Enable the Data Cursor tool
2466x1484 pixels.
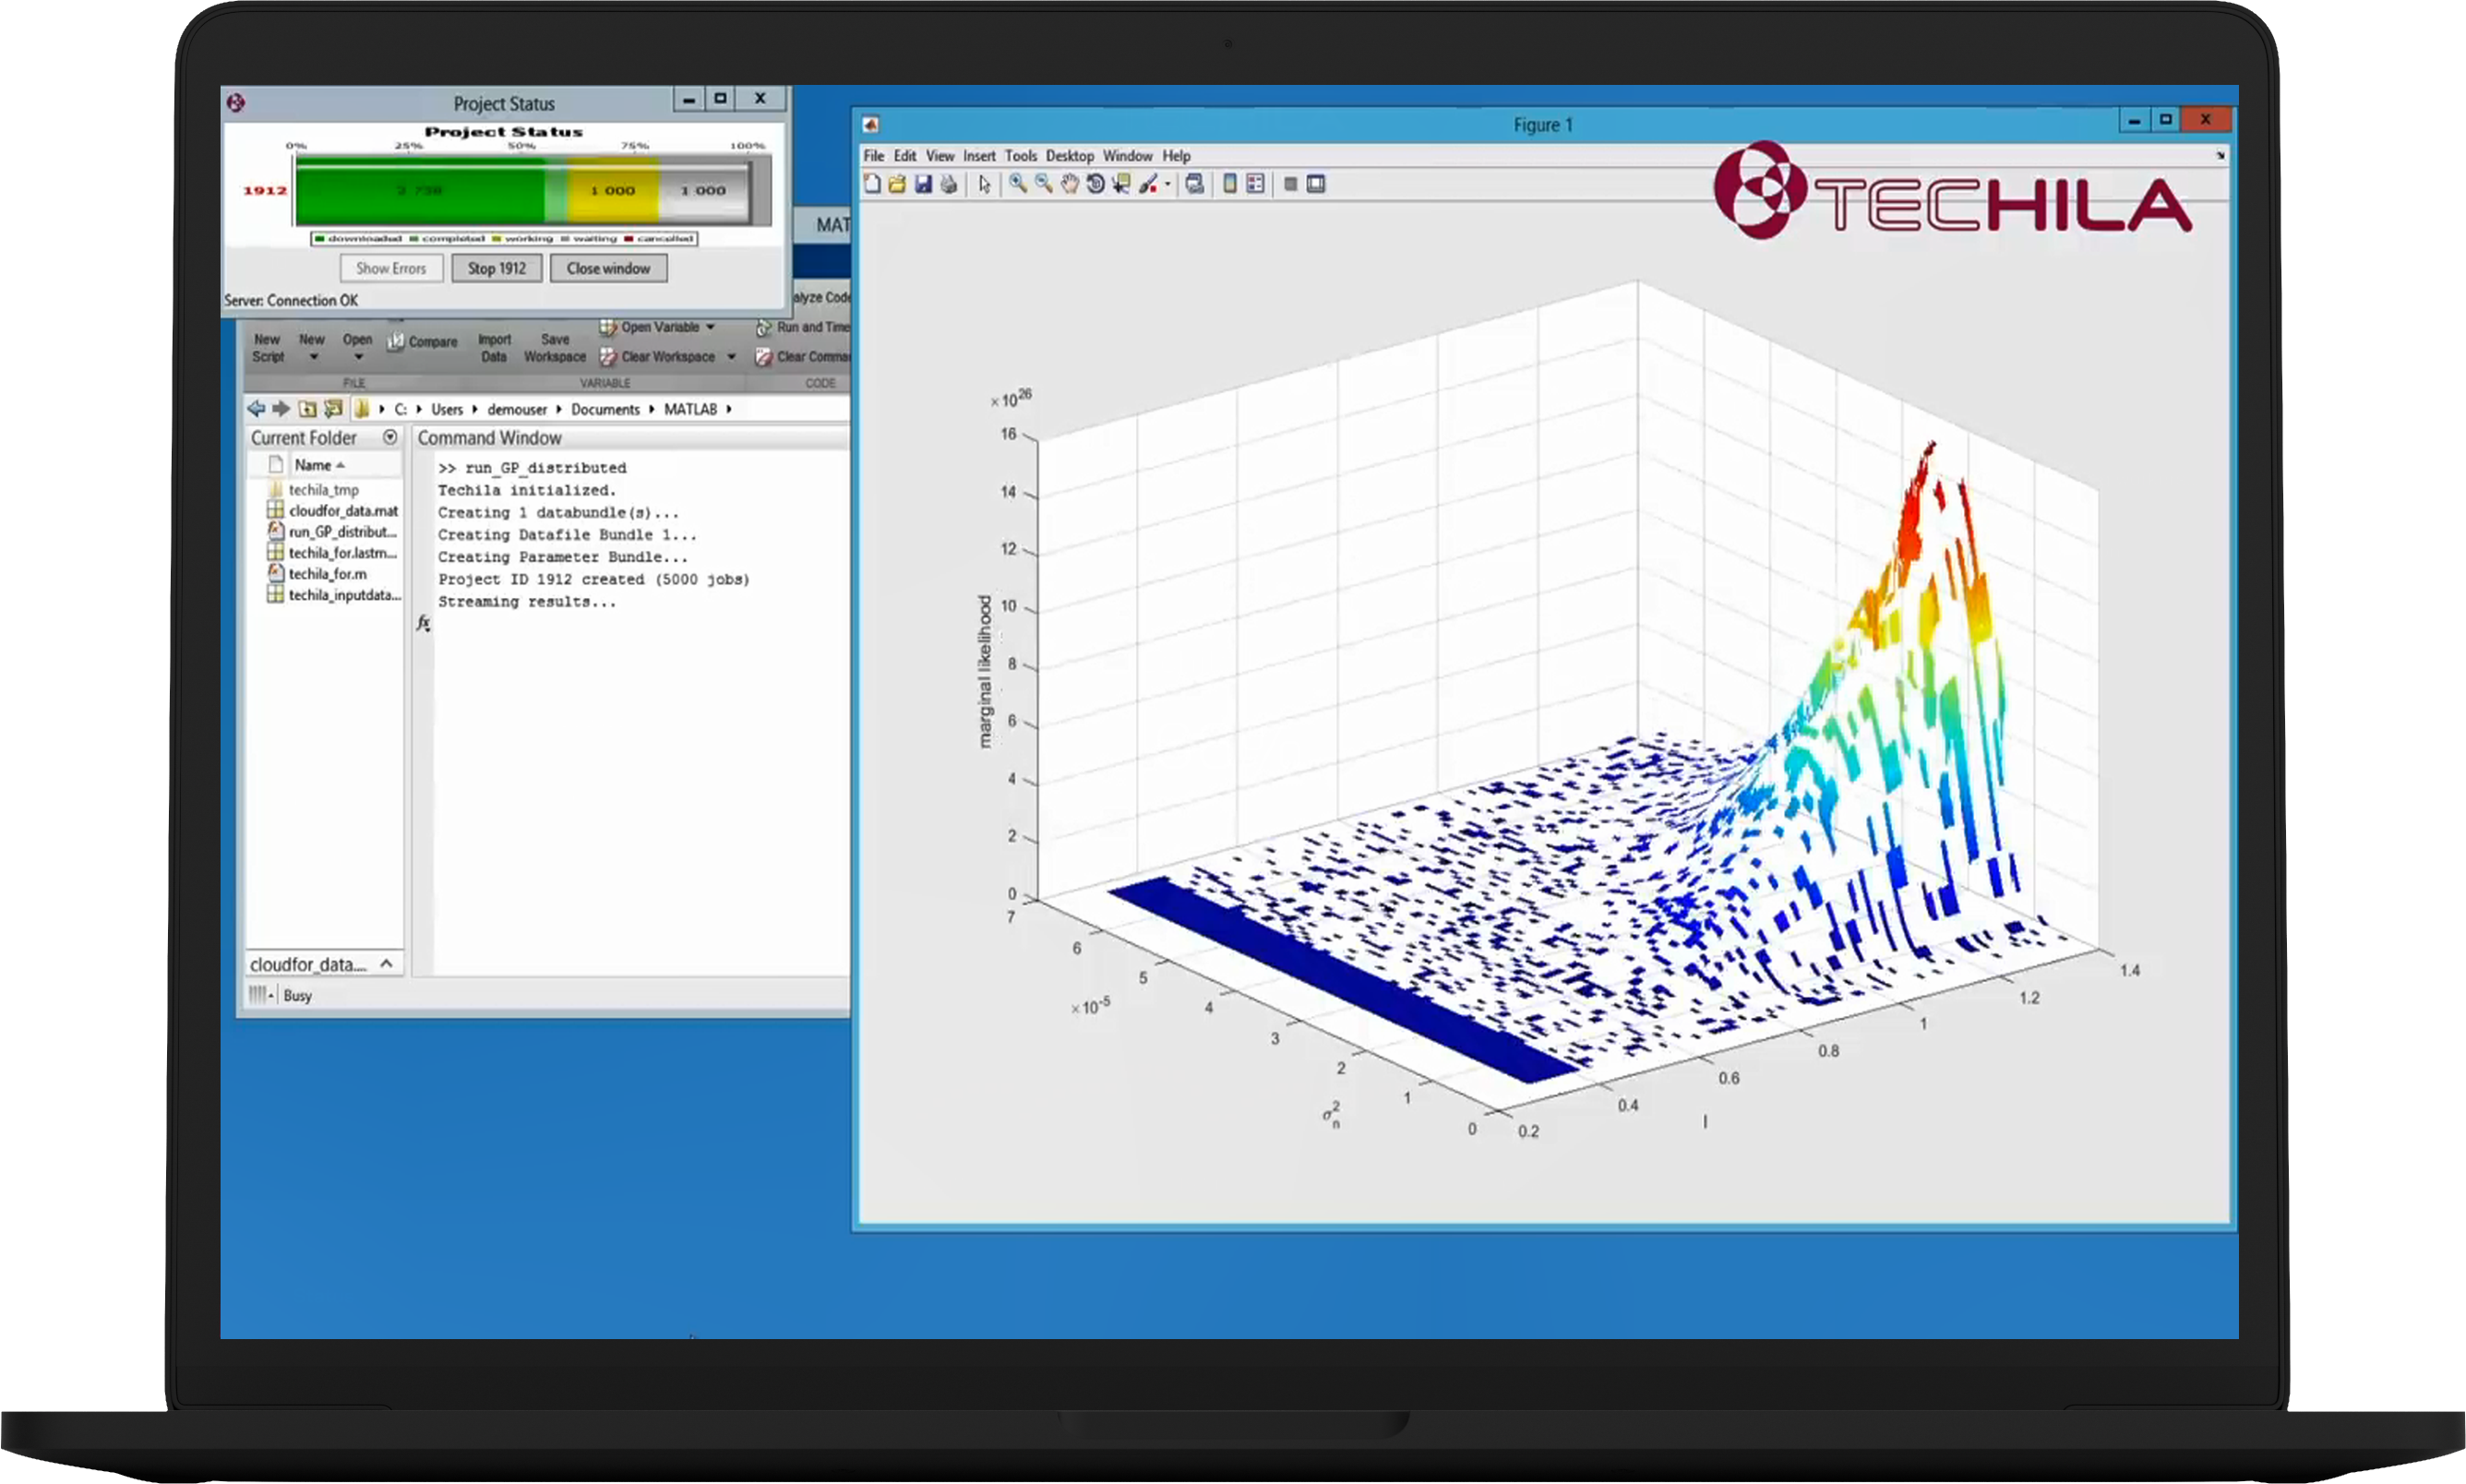[1121, 184]
